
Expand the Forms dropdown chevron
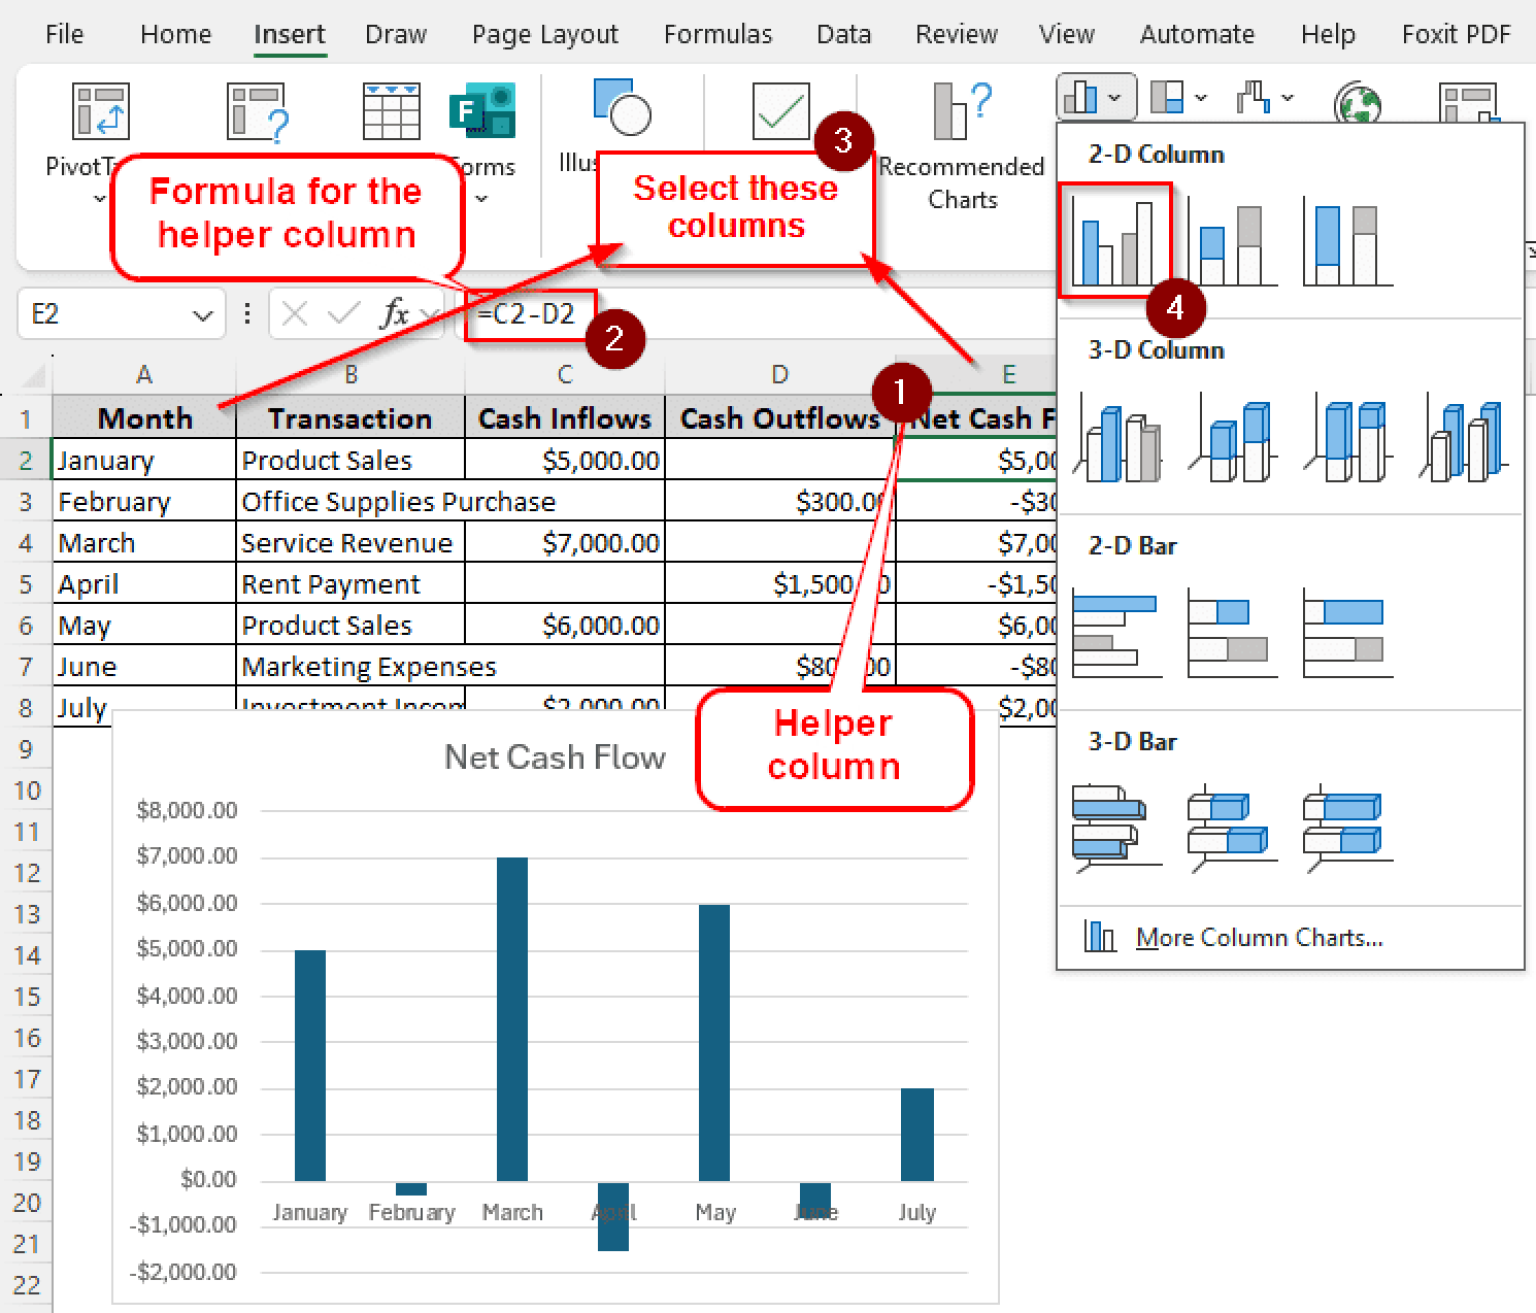coord(483,200)
